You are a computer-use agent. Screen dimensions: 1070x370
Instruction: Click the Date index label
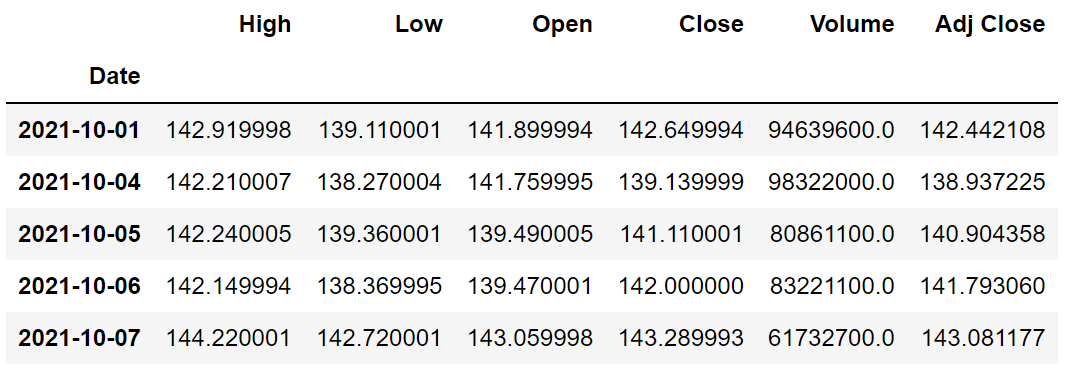115,76
